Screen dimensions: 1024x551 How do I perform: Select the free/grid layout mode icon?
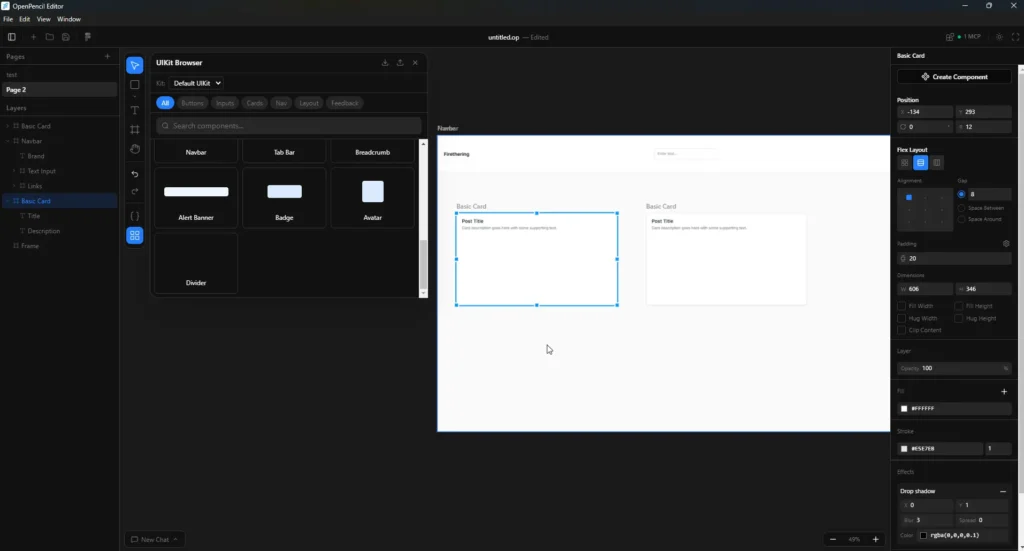tap(904, 163)
